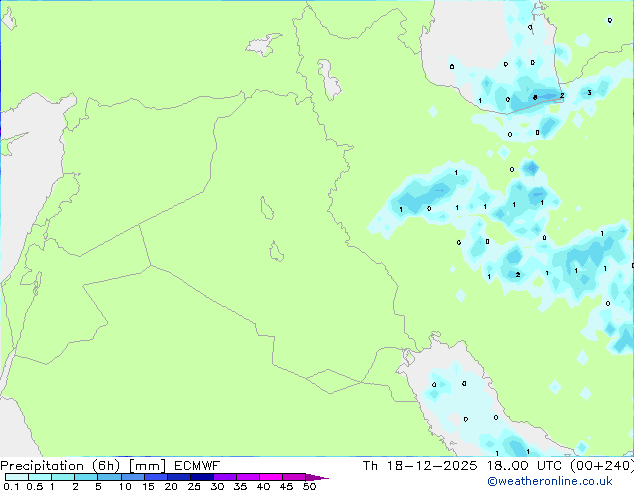Click the 20–25 mm dark blue swatch
This screenshot has height=490, width=634.
tap(179, 477)
